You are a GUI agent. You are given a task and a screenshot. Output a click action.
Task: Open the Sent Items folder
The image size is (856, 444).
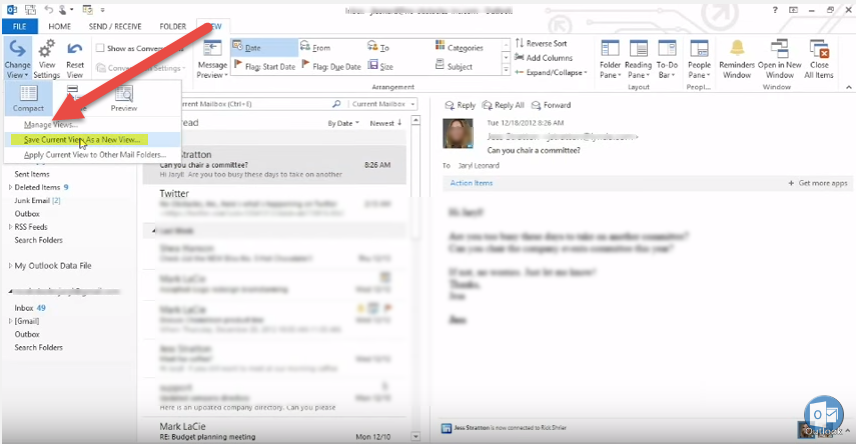click(x=32, y=174)
